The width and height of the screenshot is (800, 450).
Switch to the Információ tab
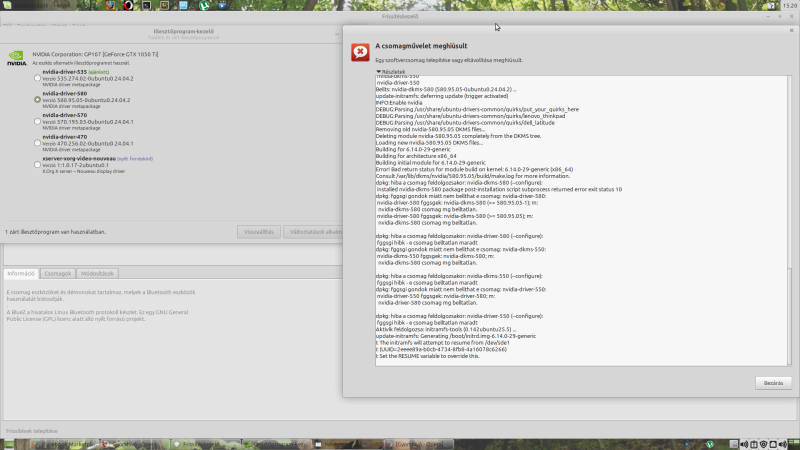point(21,273)
